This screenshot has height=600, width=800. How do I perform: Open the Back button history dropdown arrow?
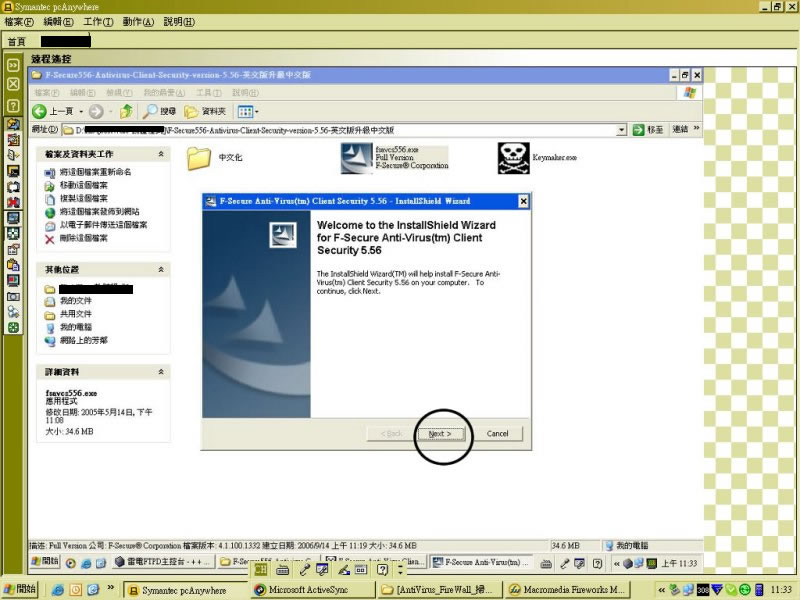pos(81,111)
